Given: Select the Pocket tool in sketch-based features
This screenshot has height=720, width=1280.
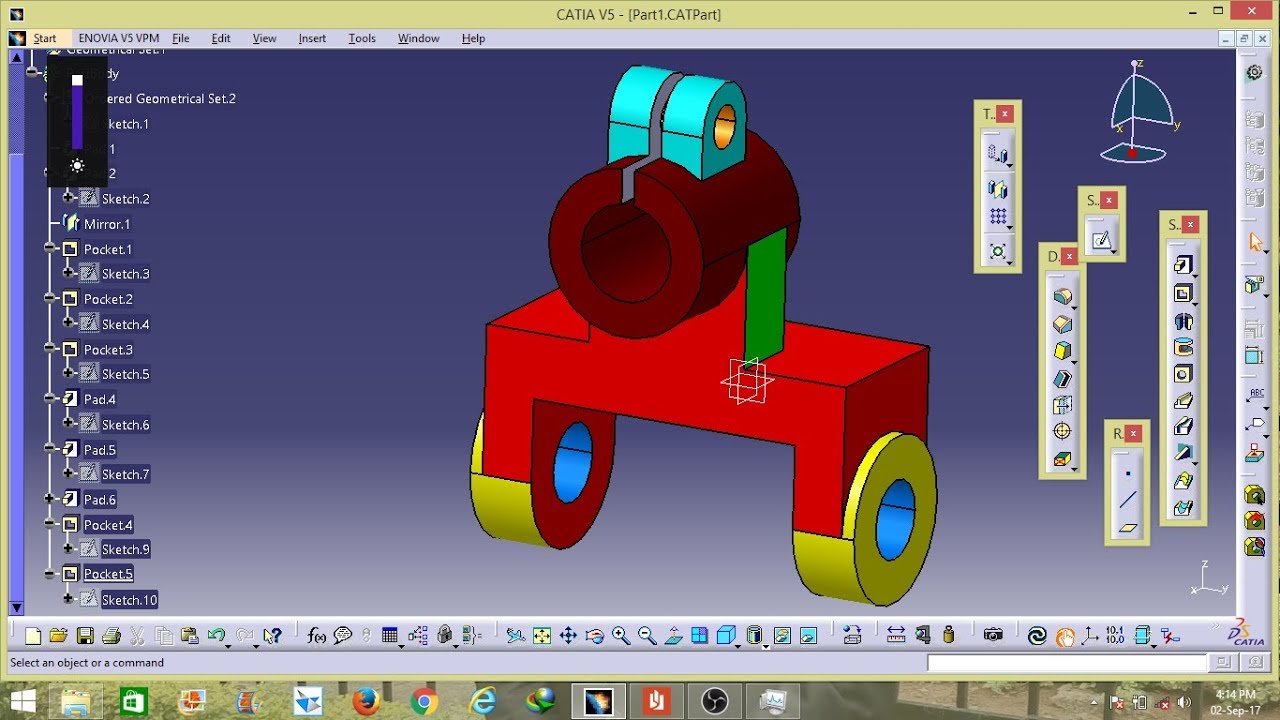Looking at the screenshot, I should click(x=1183, y=293).
